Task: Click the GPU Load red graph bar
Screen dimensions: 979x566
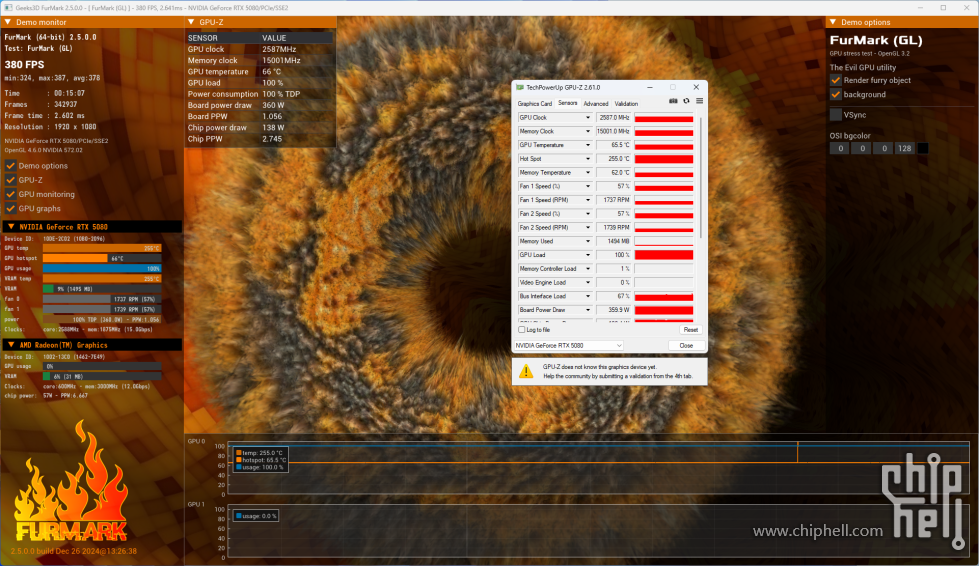Action: tap(664, 255)
